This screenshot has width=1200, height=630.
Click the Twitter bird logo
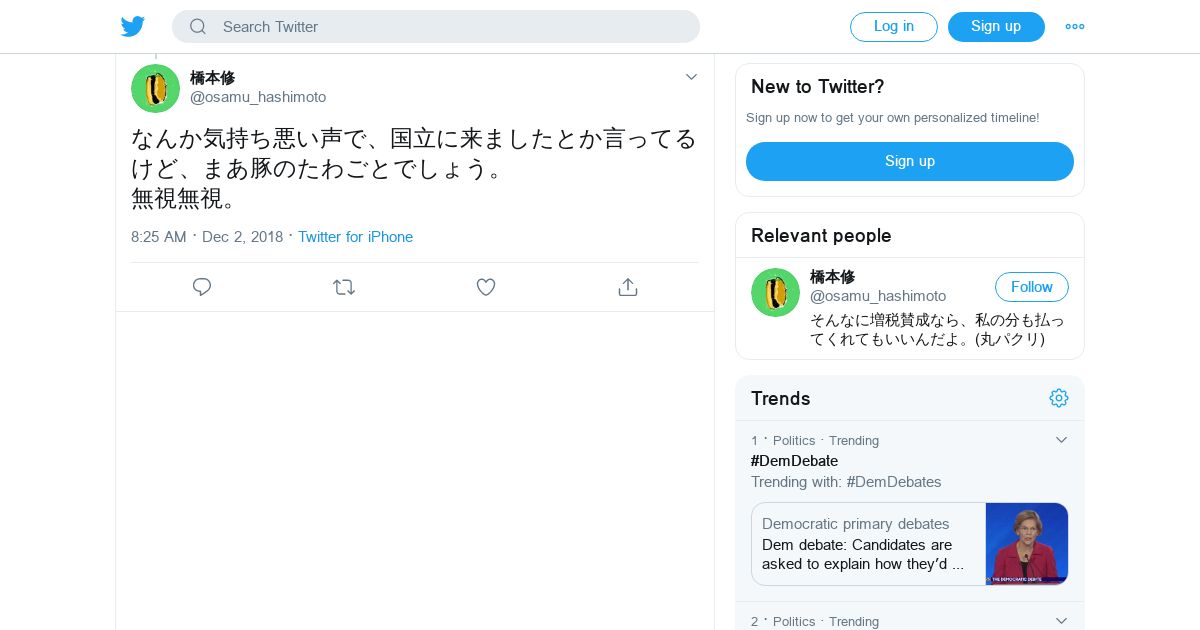click(133, 27)
